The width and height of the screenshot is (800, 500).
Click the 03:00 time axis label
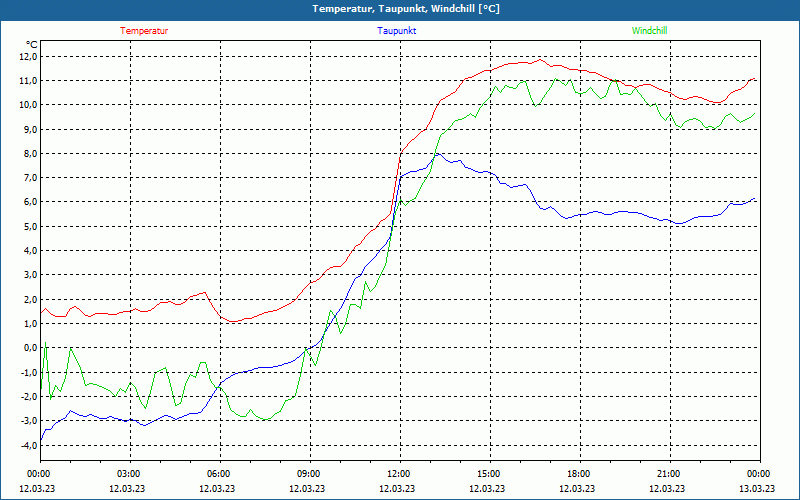pyautogui.click(x=131, y=474)
